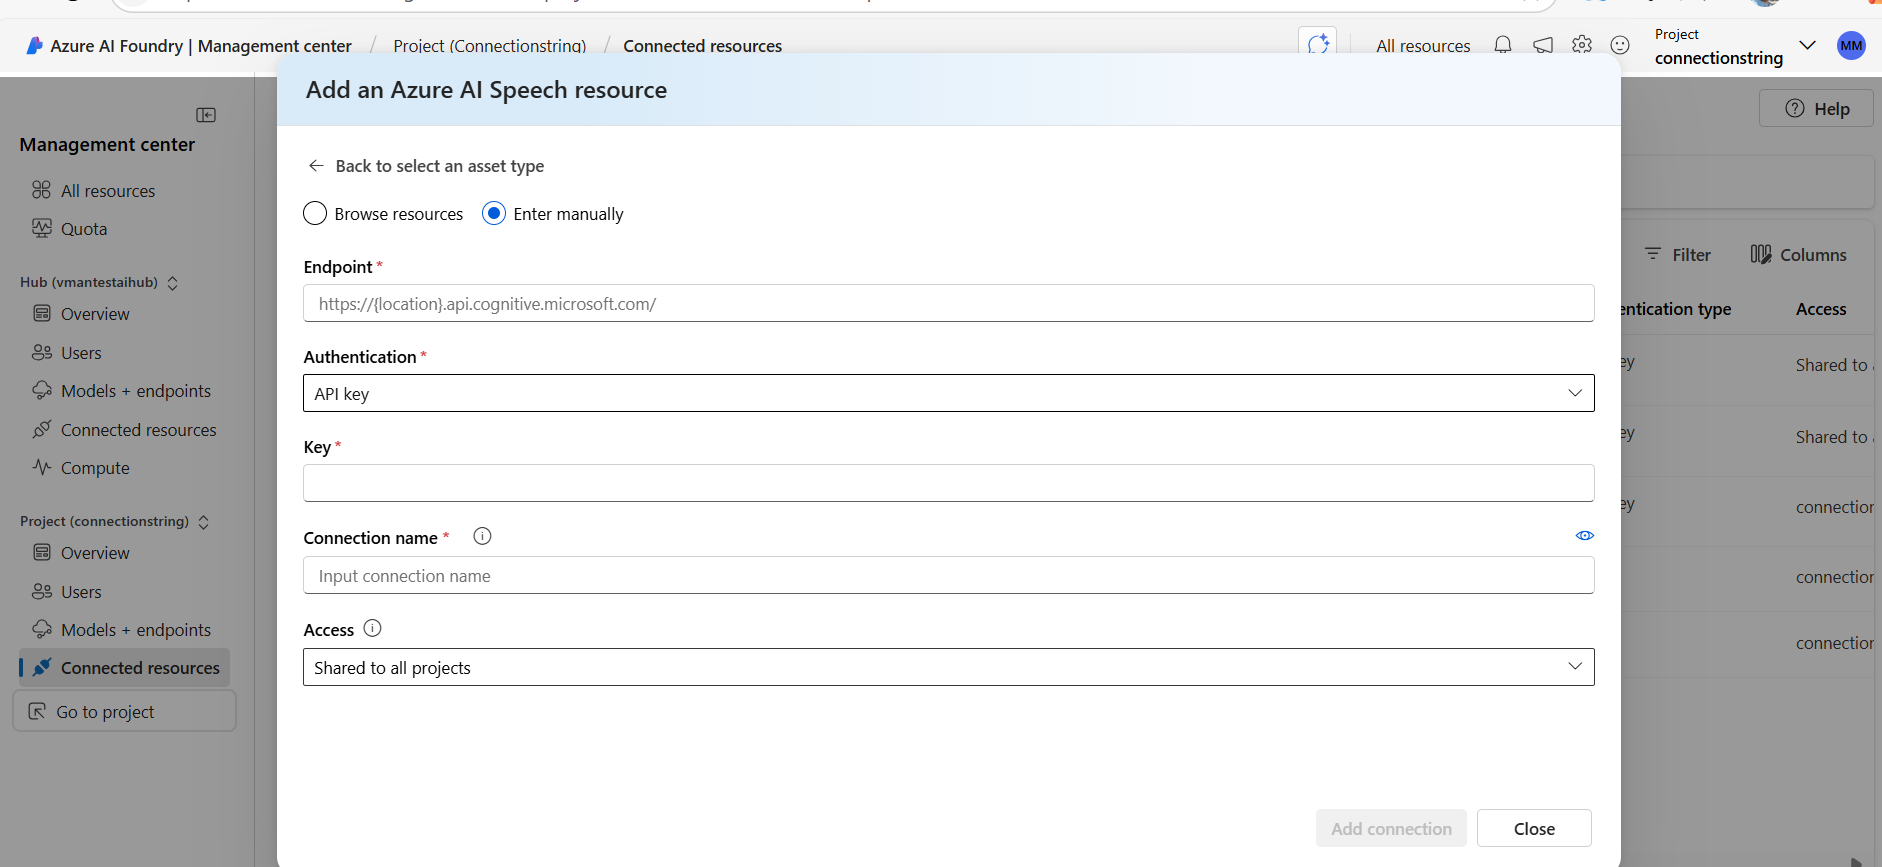Image resolution: width=1882 pixels, height=867 pixels.
Task: Click the Add connection button
Action: pos(1391,828)
